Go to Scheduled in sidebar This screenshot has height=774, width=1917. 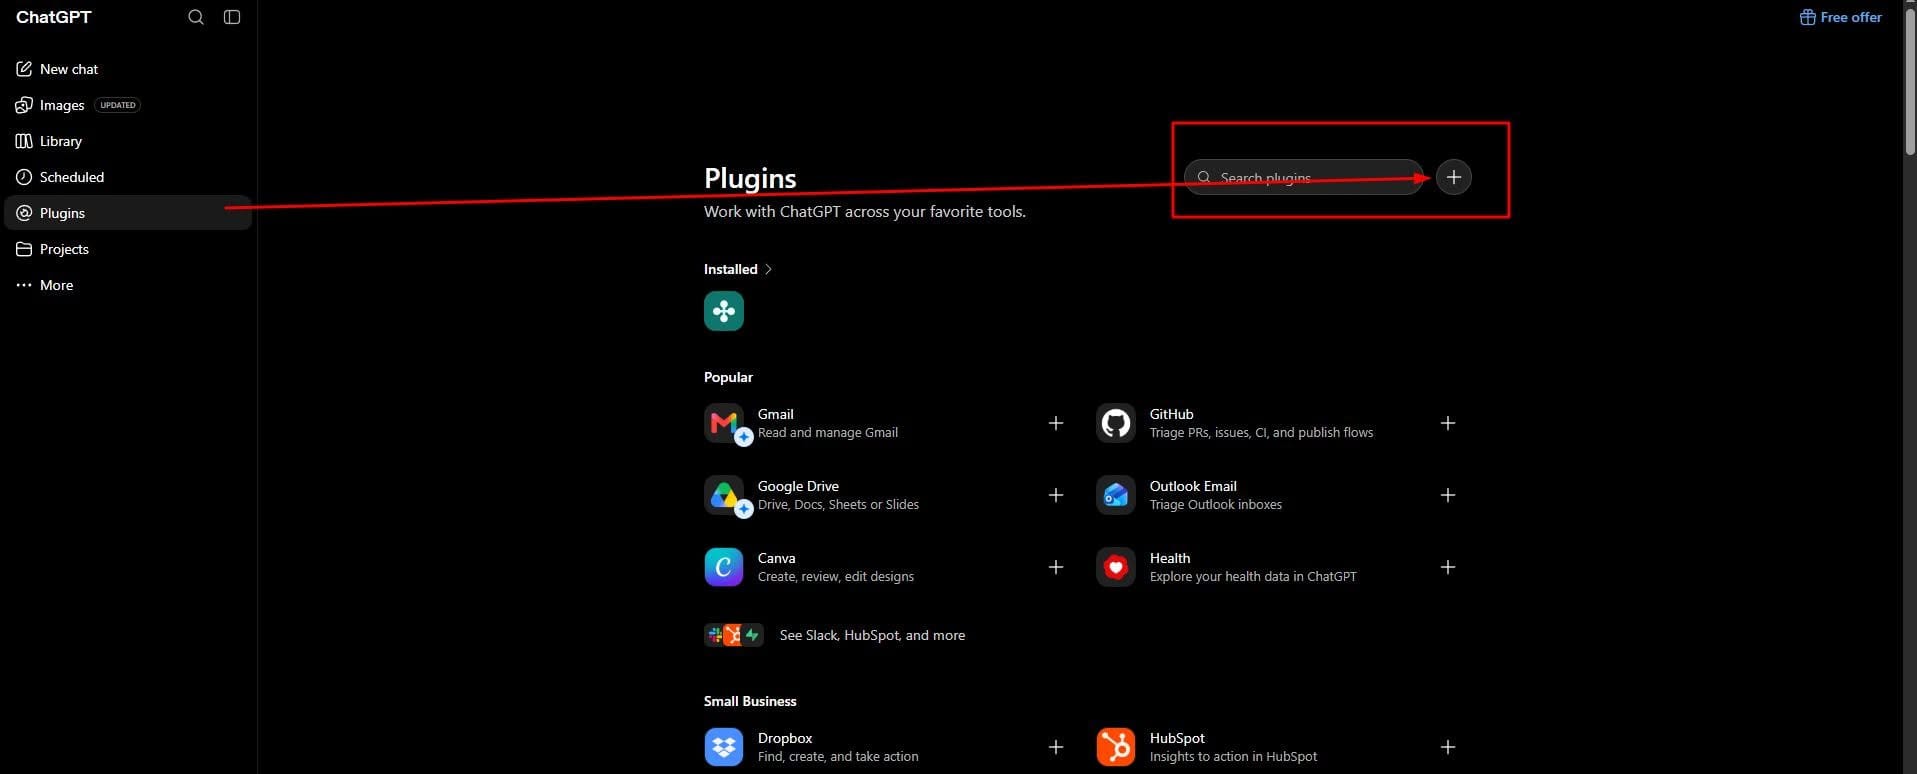pos(127,177)
